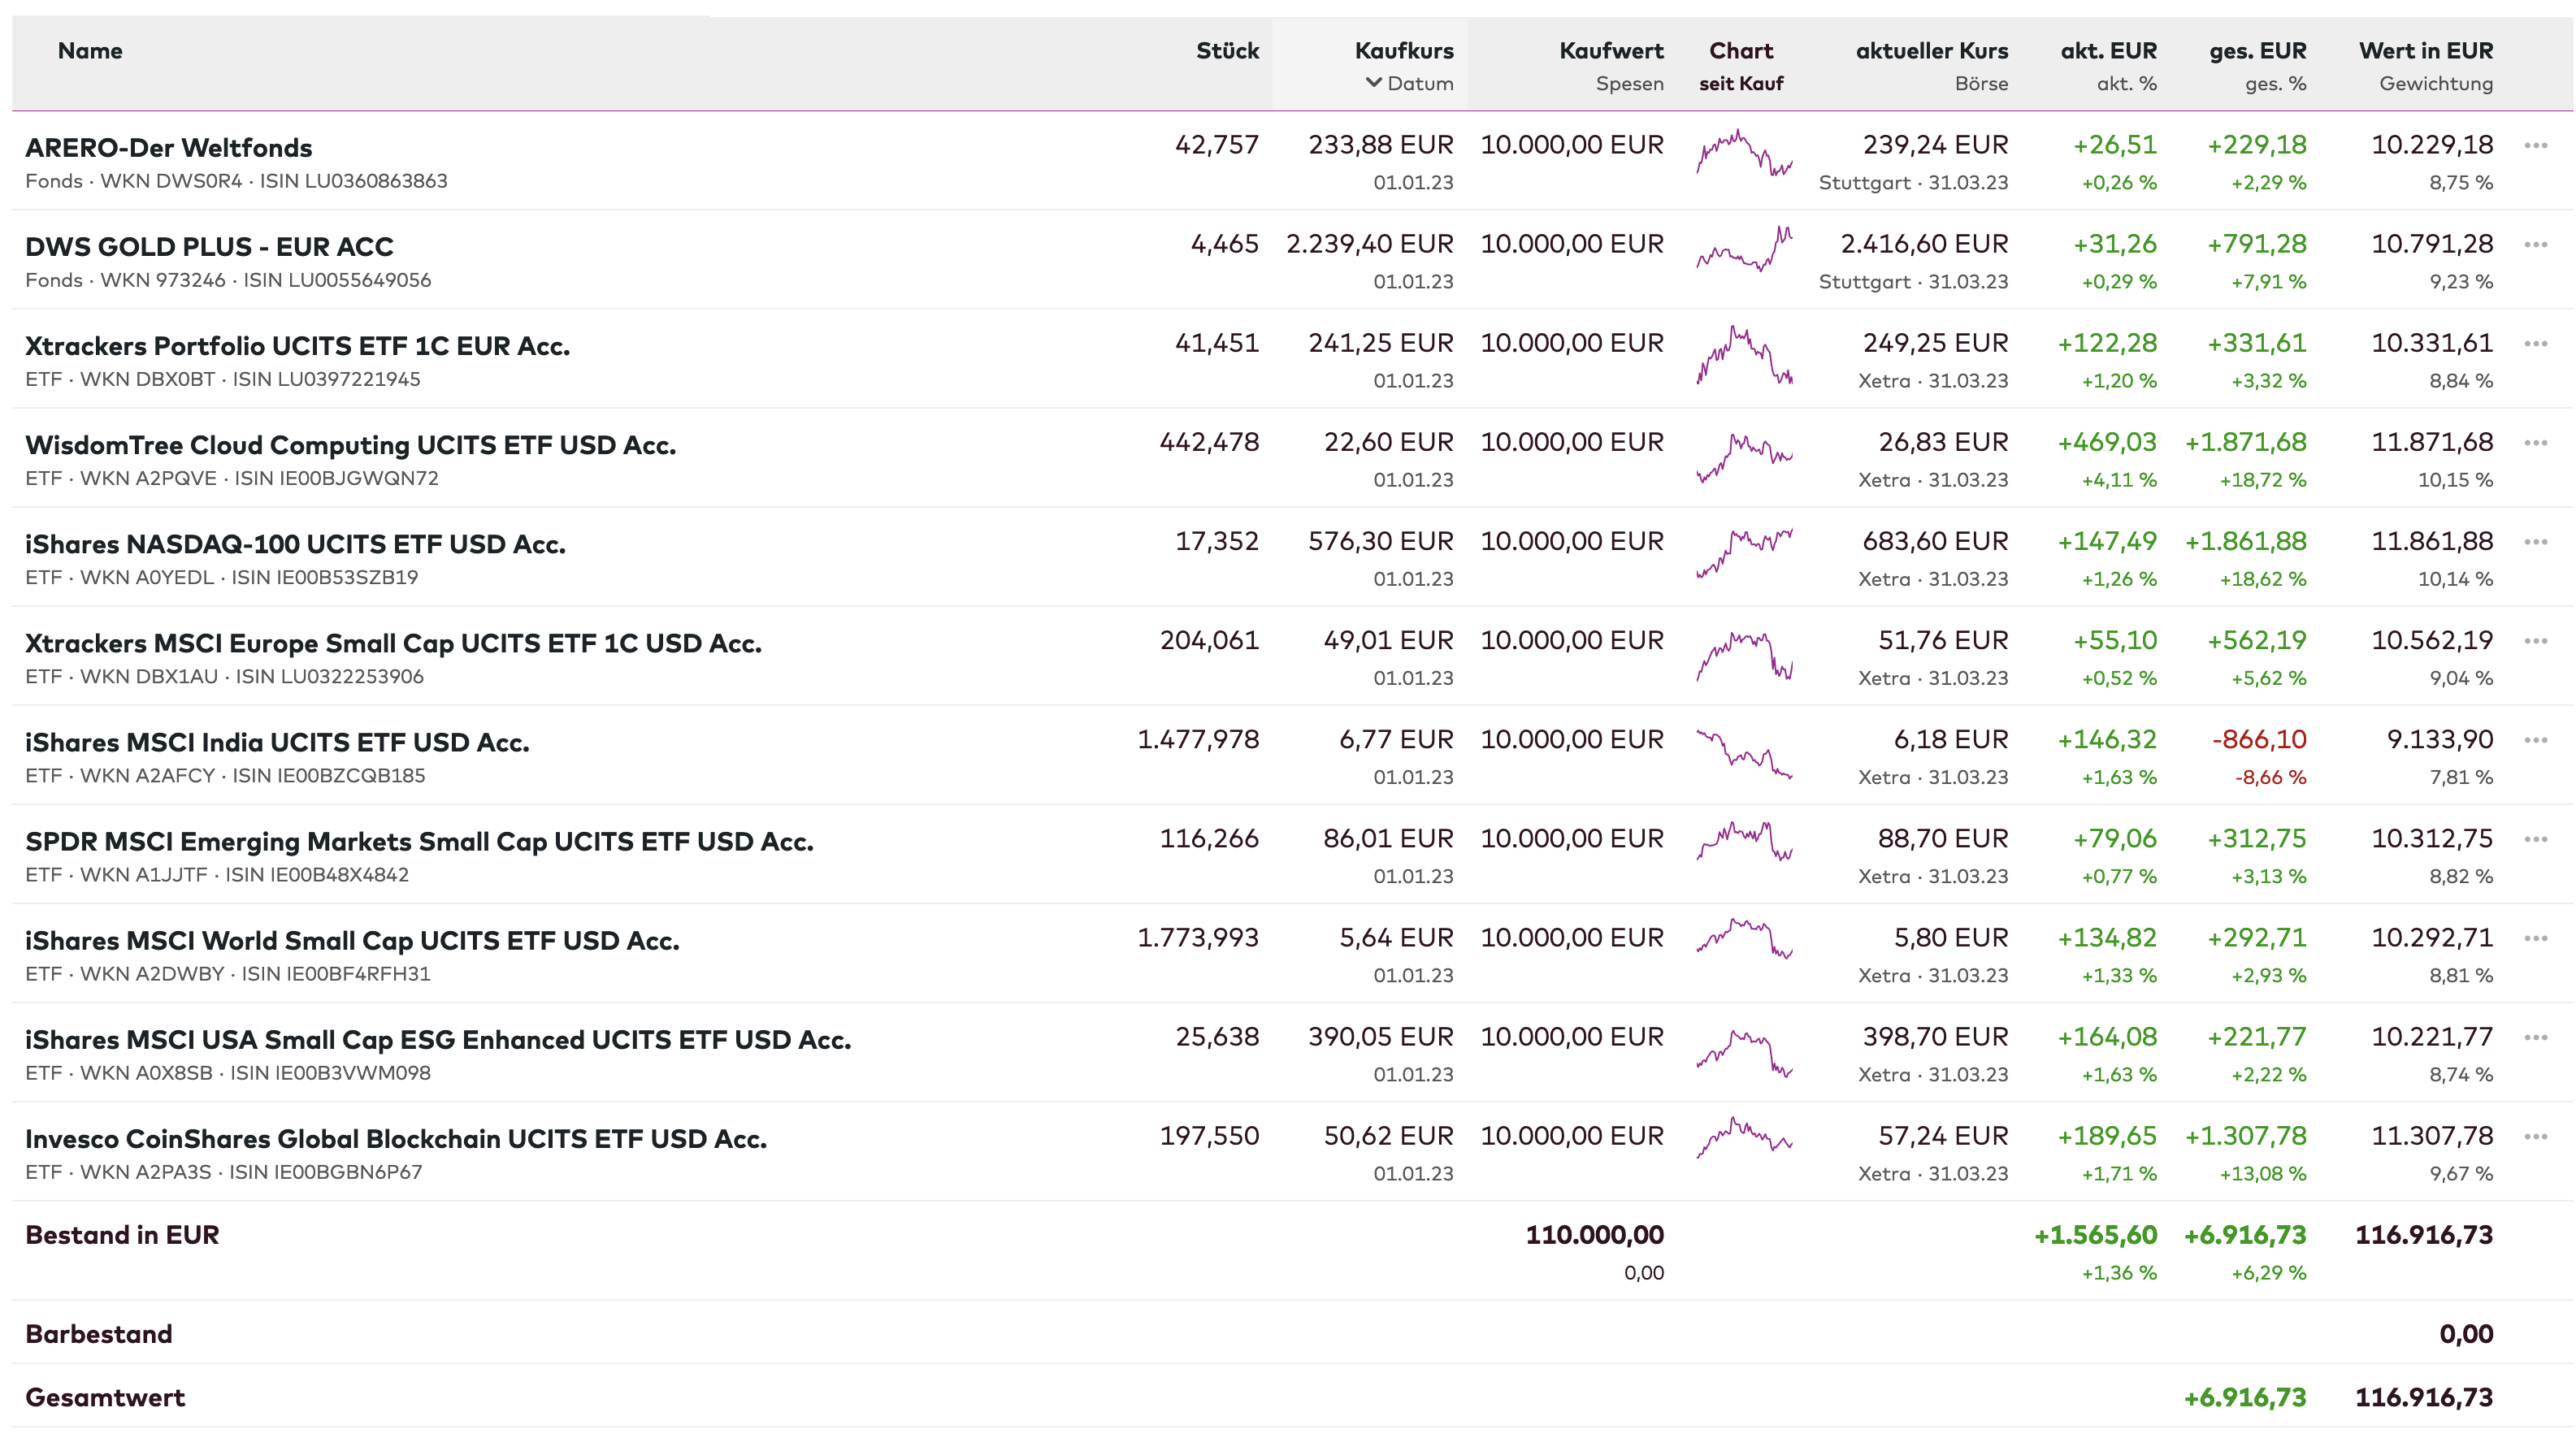Sort by ges. EUR column header
Screen dimensions: 2576x1451
2257,51
